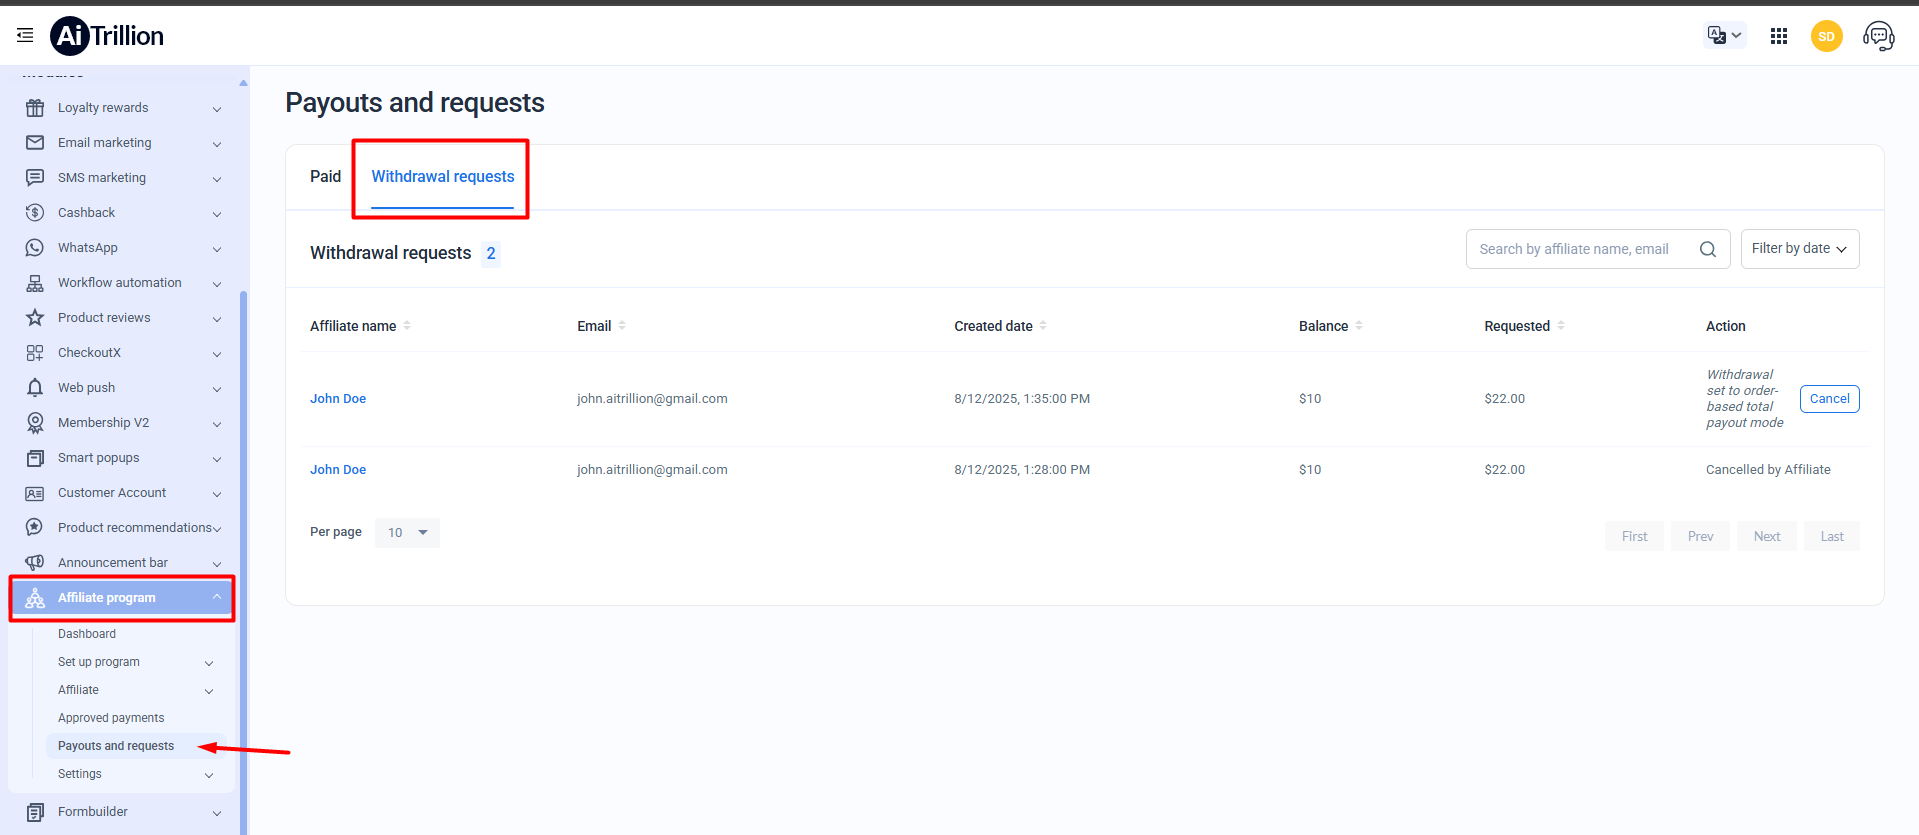The width and height of the screenshot is (1919, 835).
Task: Cancel the pending withdrawal request
Action: pyautogui.click(x=1829, y=399)
